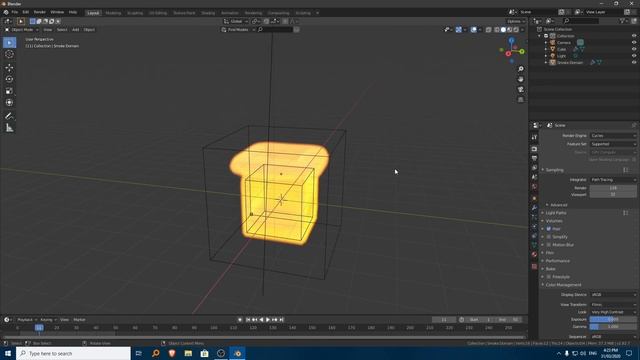Open the View Transform dropdown
Screen dimensions: 640x360
tap(613, 304)
